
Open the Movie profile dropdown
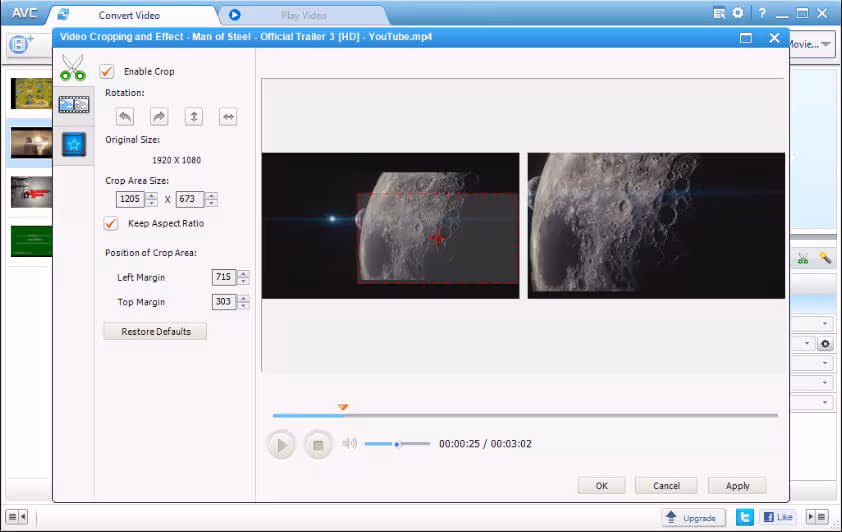pyautogui.click(x=826, y=44)
